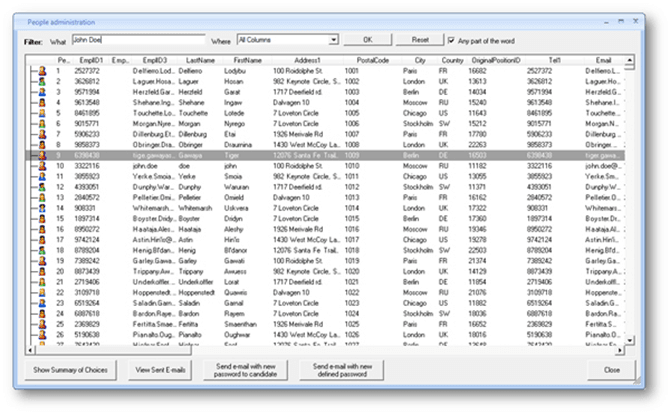Screen dimensions: 670x414
Task: Click the '12076 Santa Fe Trail' cell in row 18
Action: pos(306,250)
